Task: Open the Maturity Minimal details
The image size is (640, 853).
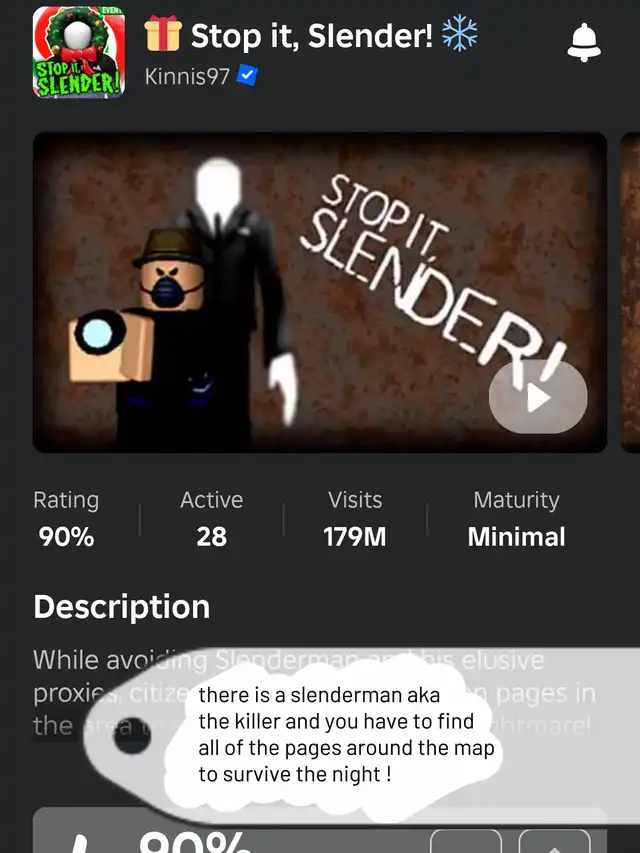Action: pyautogui.click(x=516, y=519)
